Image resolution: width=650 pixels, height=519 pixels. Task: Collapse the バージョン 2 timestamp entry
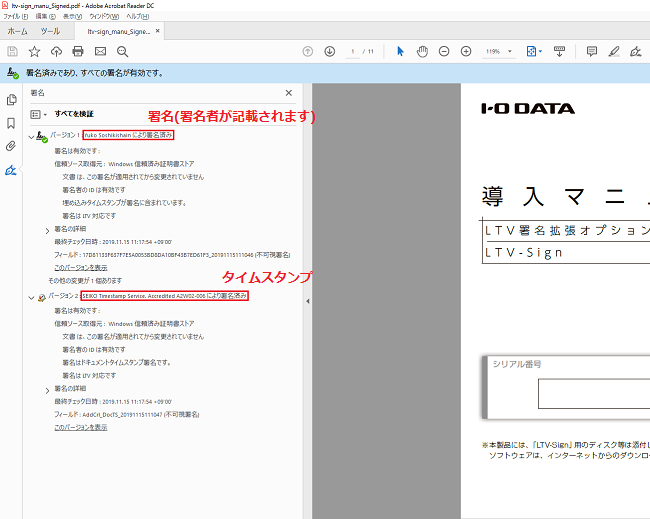pos(31,297)
